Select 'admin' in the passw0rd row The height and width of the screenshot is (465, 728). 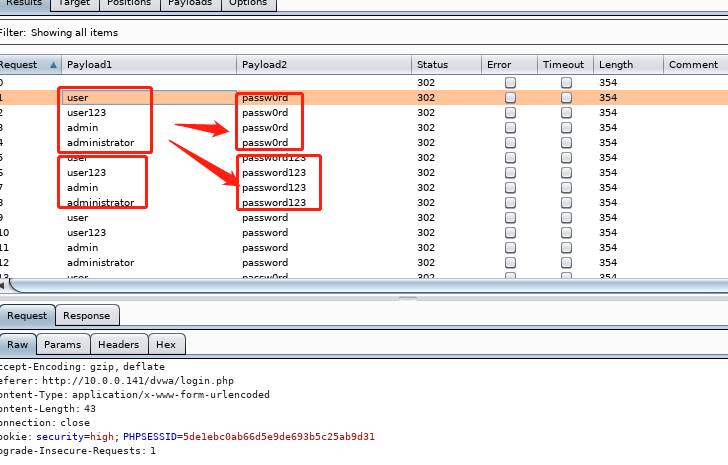[x=83, y=128]
